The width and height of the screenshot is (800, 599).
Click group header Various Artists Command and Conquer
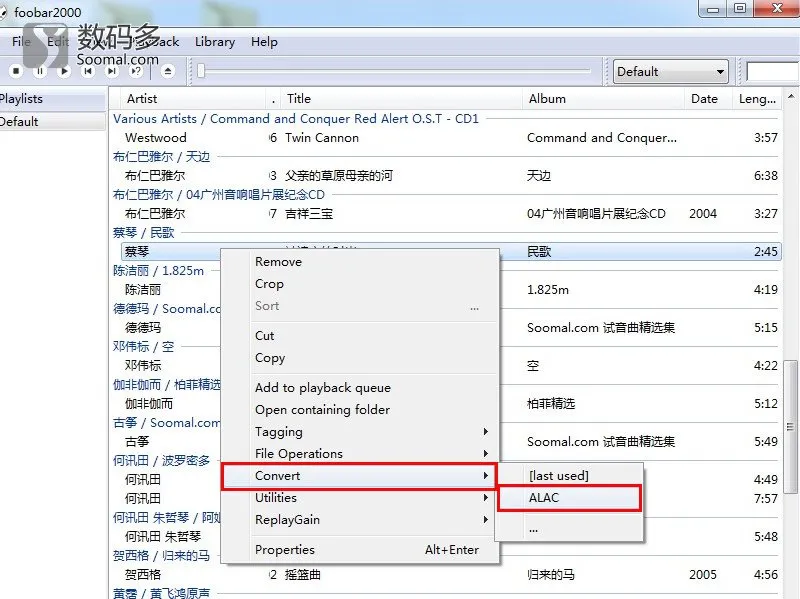pos(296,119)
